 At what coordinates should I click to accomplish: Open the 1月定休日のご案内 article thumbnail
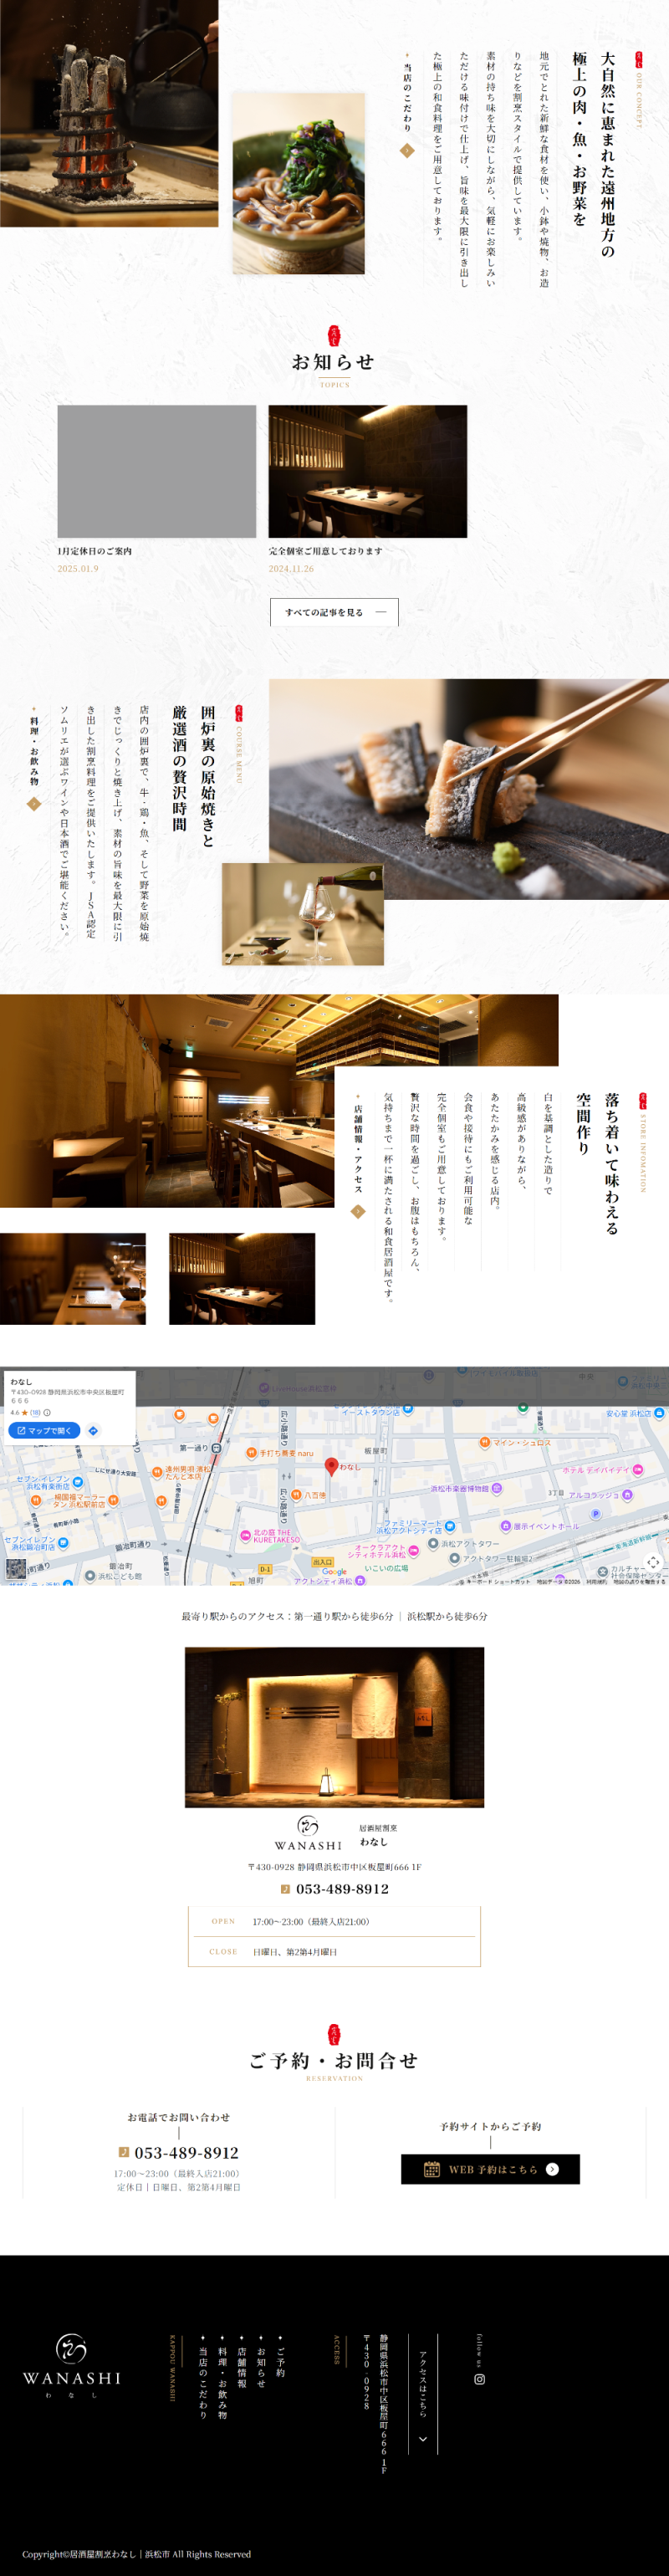pos(156,471)
